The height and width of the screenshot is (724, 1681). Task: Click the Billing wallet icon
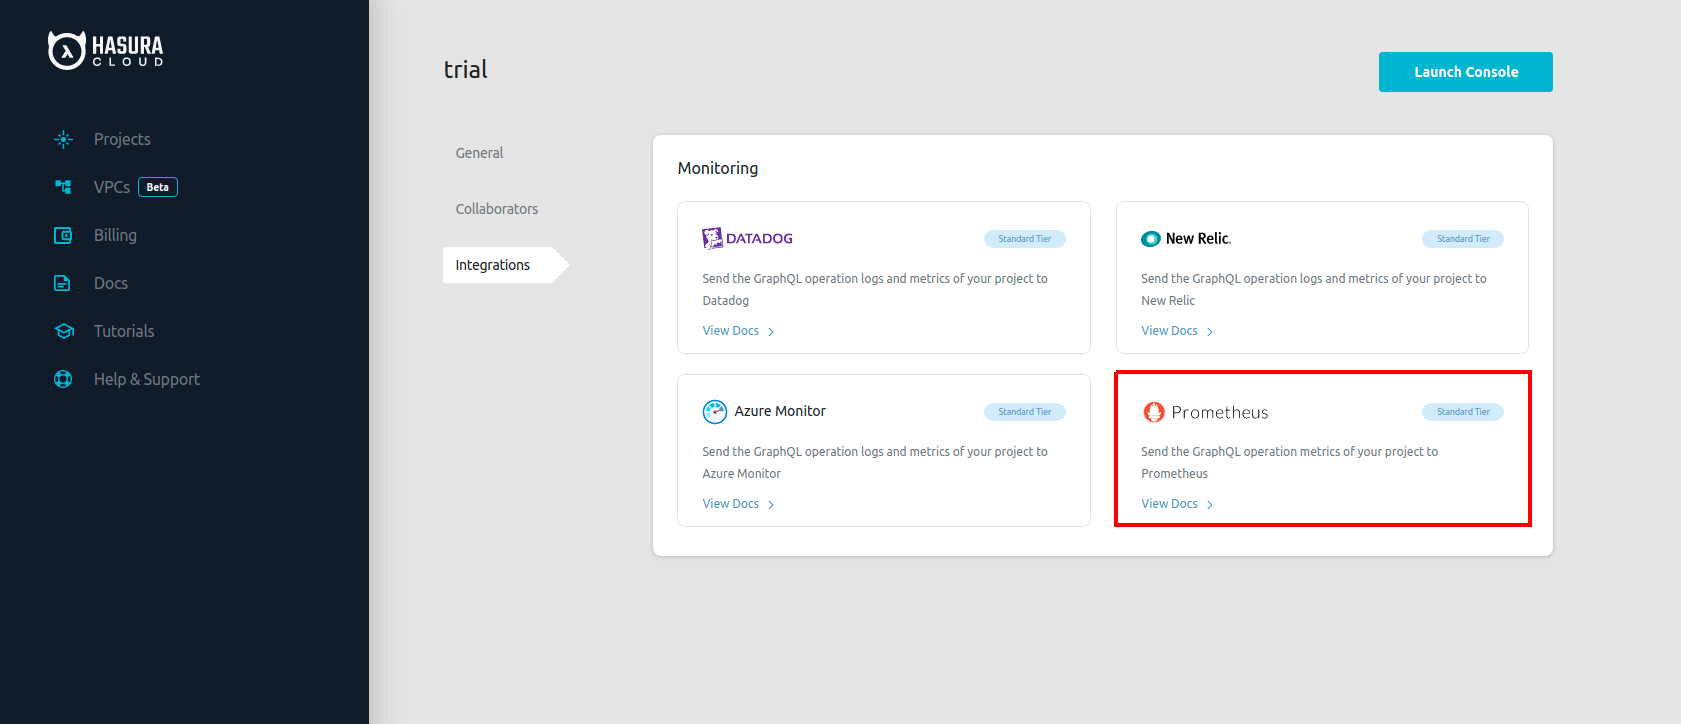[x=63, y=236]
